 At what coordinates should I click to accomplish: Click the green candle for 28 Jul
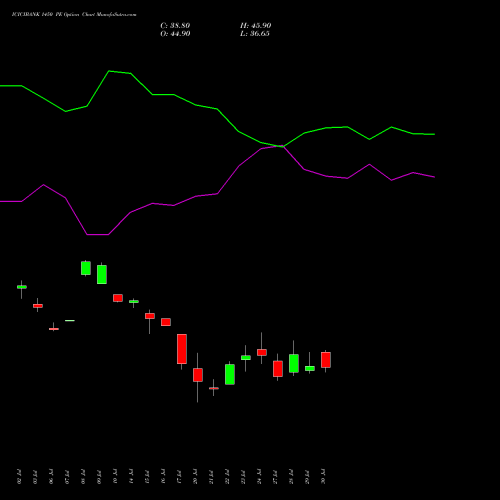(x=294, y=363)
